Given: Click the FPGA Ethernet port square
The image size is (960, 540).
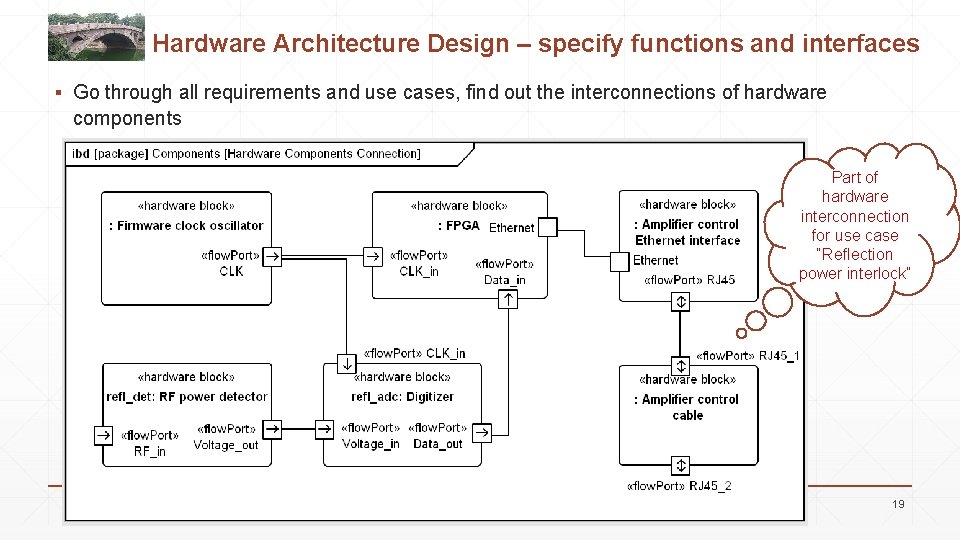Looking at the screenshot, I should 547,227.
